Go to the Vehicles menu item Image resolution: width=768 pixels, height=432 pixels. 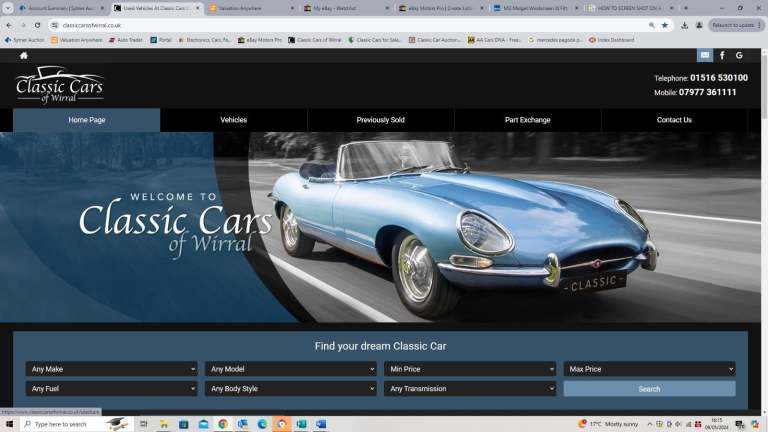[x=233, y=120]
